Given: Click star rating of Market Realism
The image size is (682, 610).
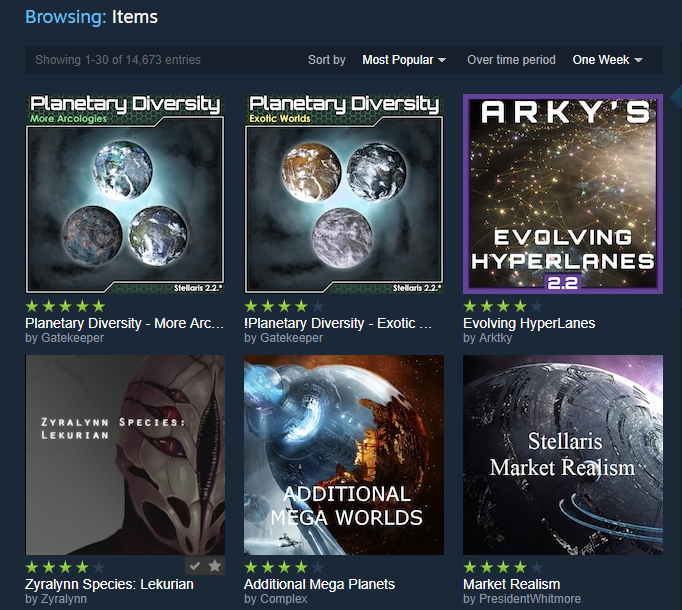Looking at the screenshot, I should (x=503, y=567).
